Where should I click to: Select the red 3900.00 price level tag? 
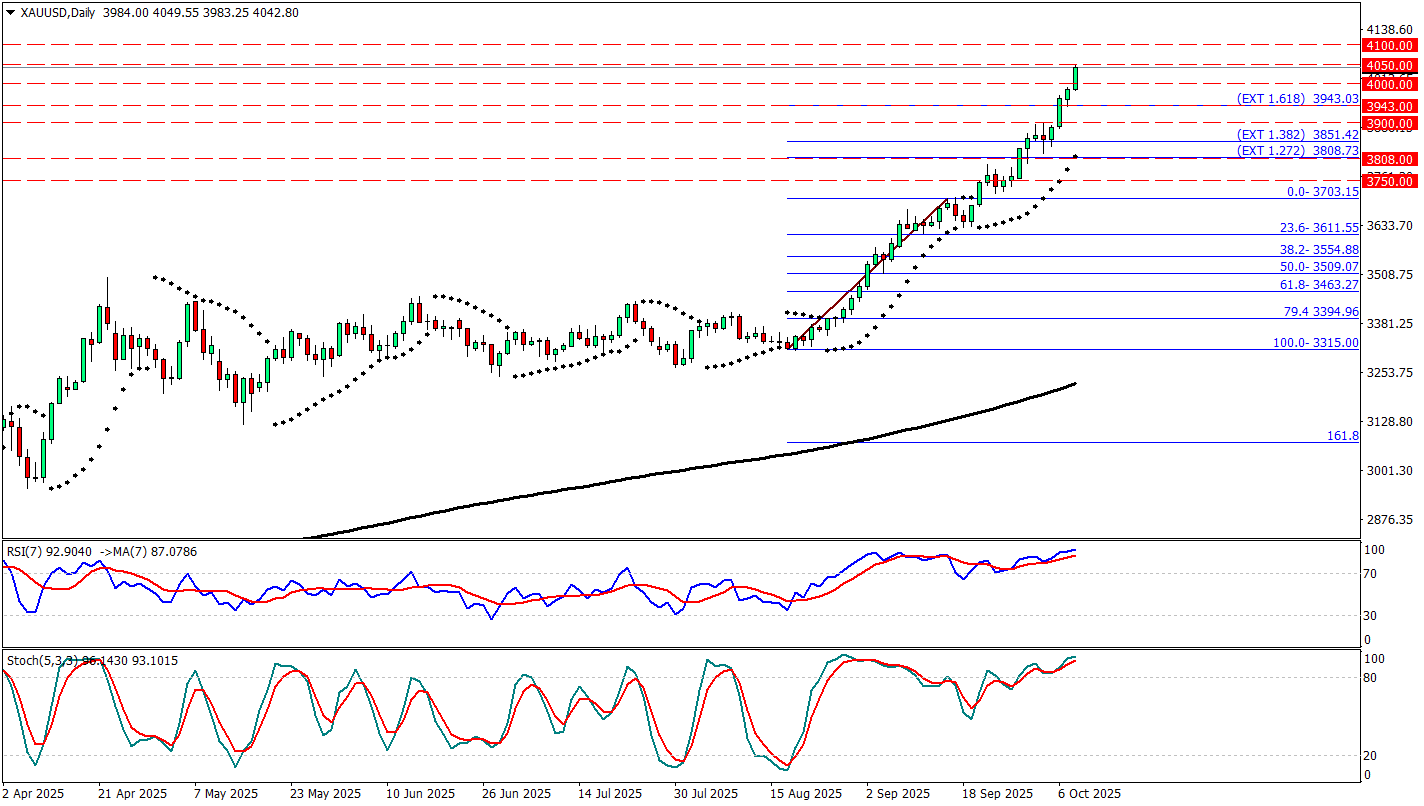pyautogui.click(x=1392, y=123)
